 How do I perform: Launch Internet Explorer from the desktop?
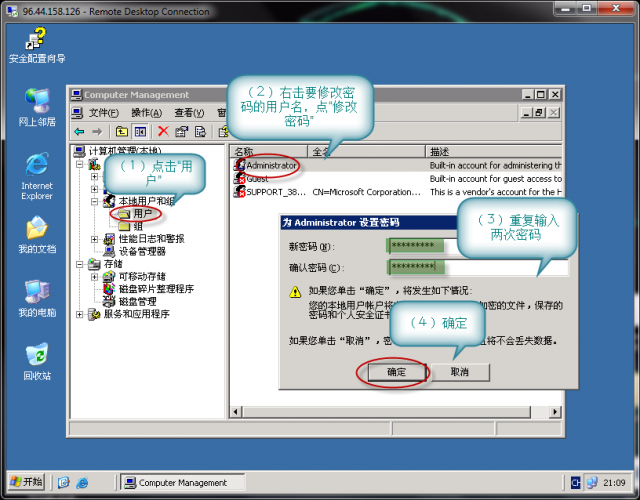coord(37,176)
